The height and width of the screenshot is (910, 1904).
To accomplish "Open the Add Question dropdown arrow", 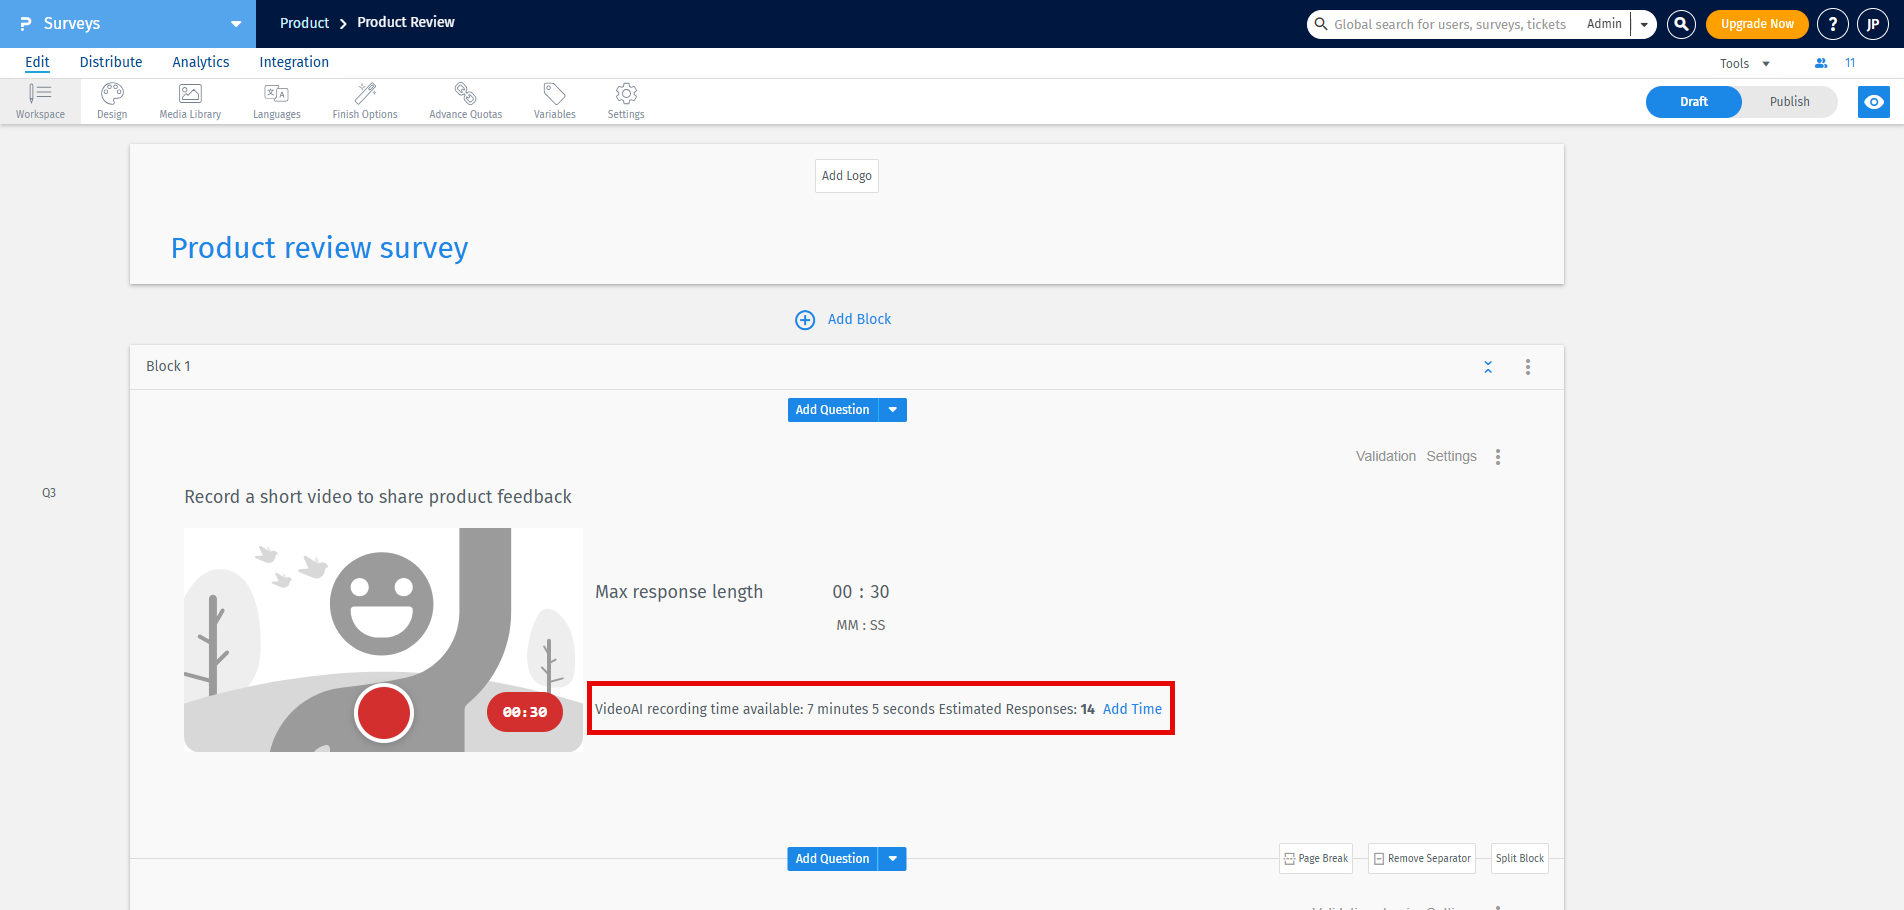I will tap(892, 409).
